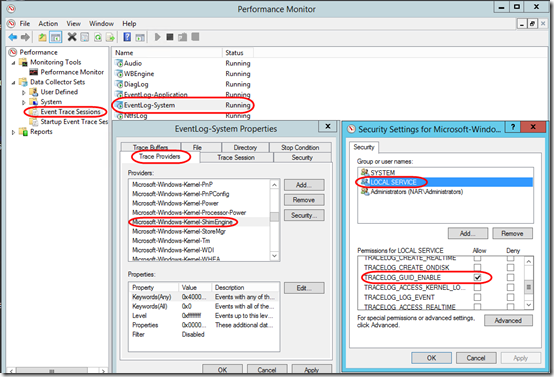
Task: Click the DiagLog trace session icon
Action: pyautogui.click(x=119, y=84)
